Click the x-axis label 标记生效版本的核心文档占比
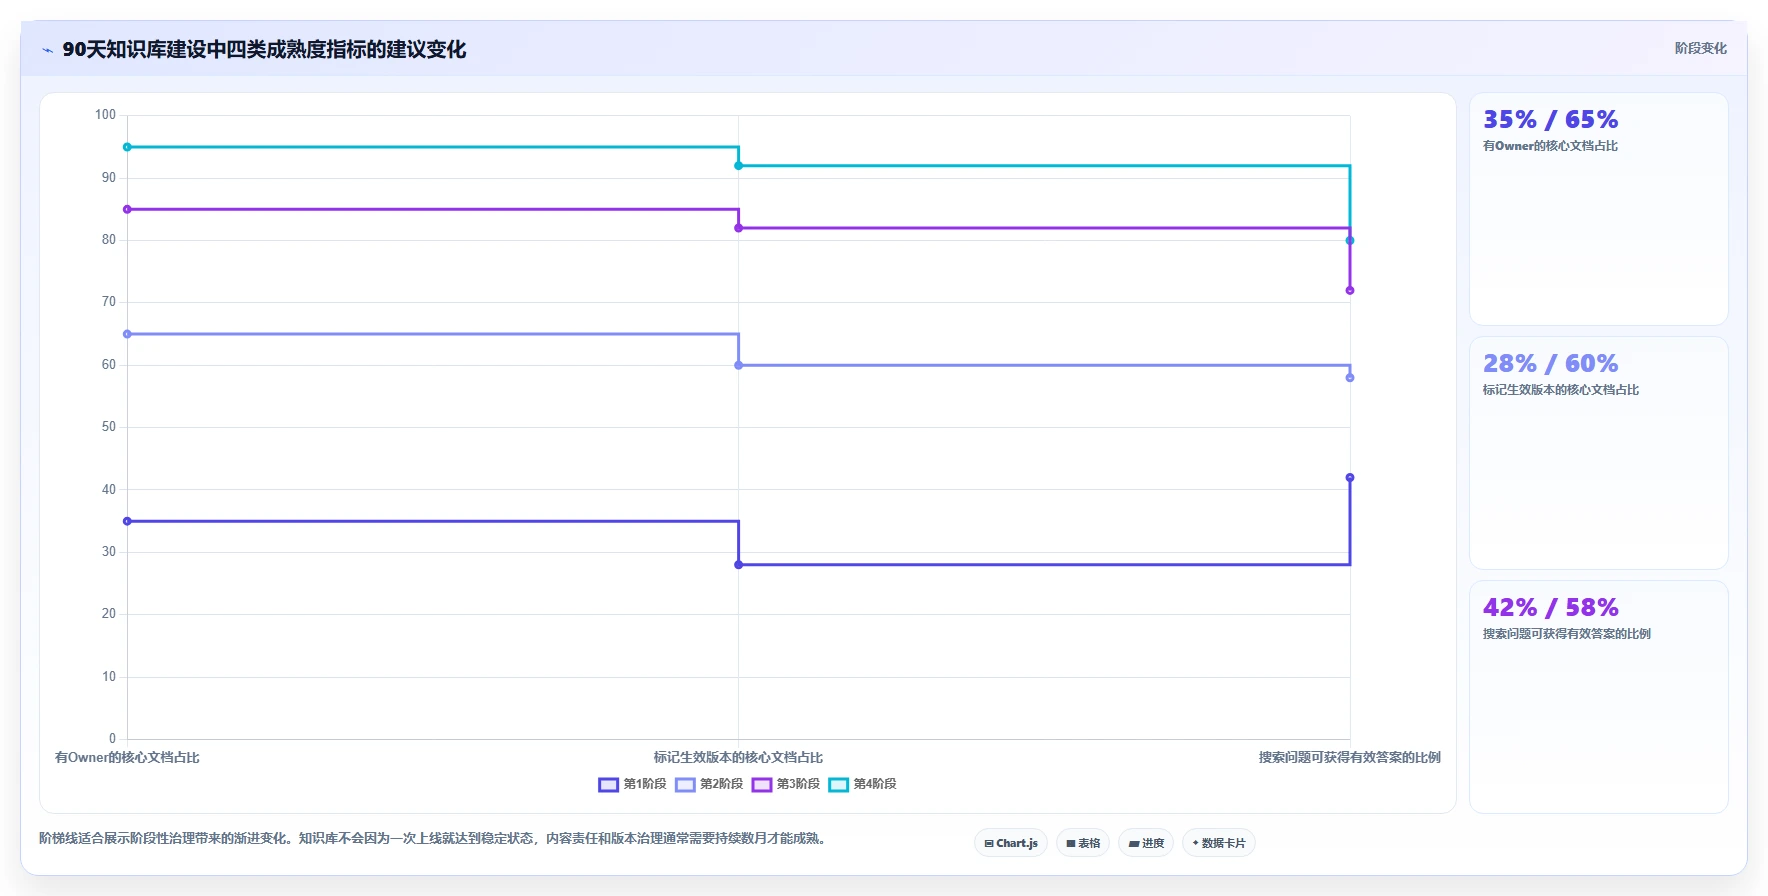The image size is (1768, 896). [x=739, y=758]
